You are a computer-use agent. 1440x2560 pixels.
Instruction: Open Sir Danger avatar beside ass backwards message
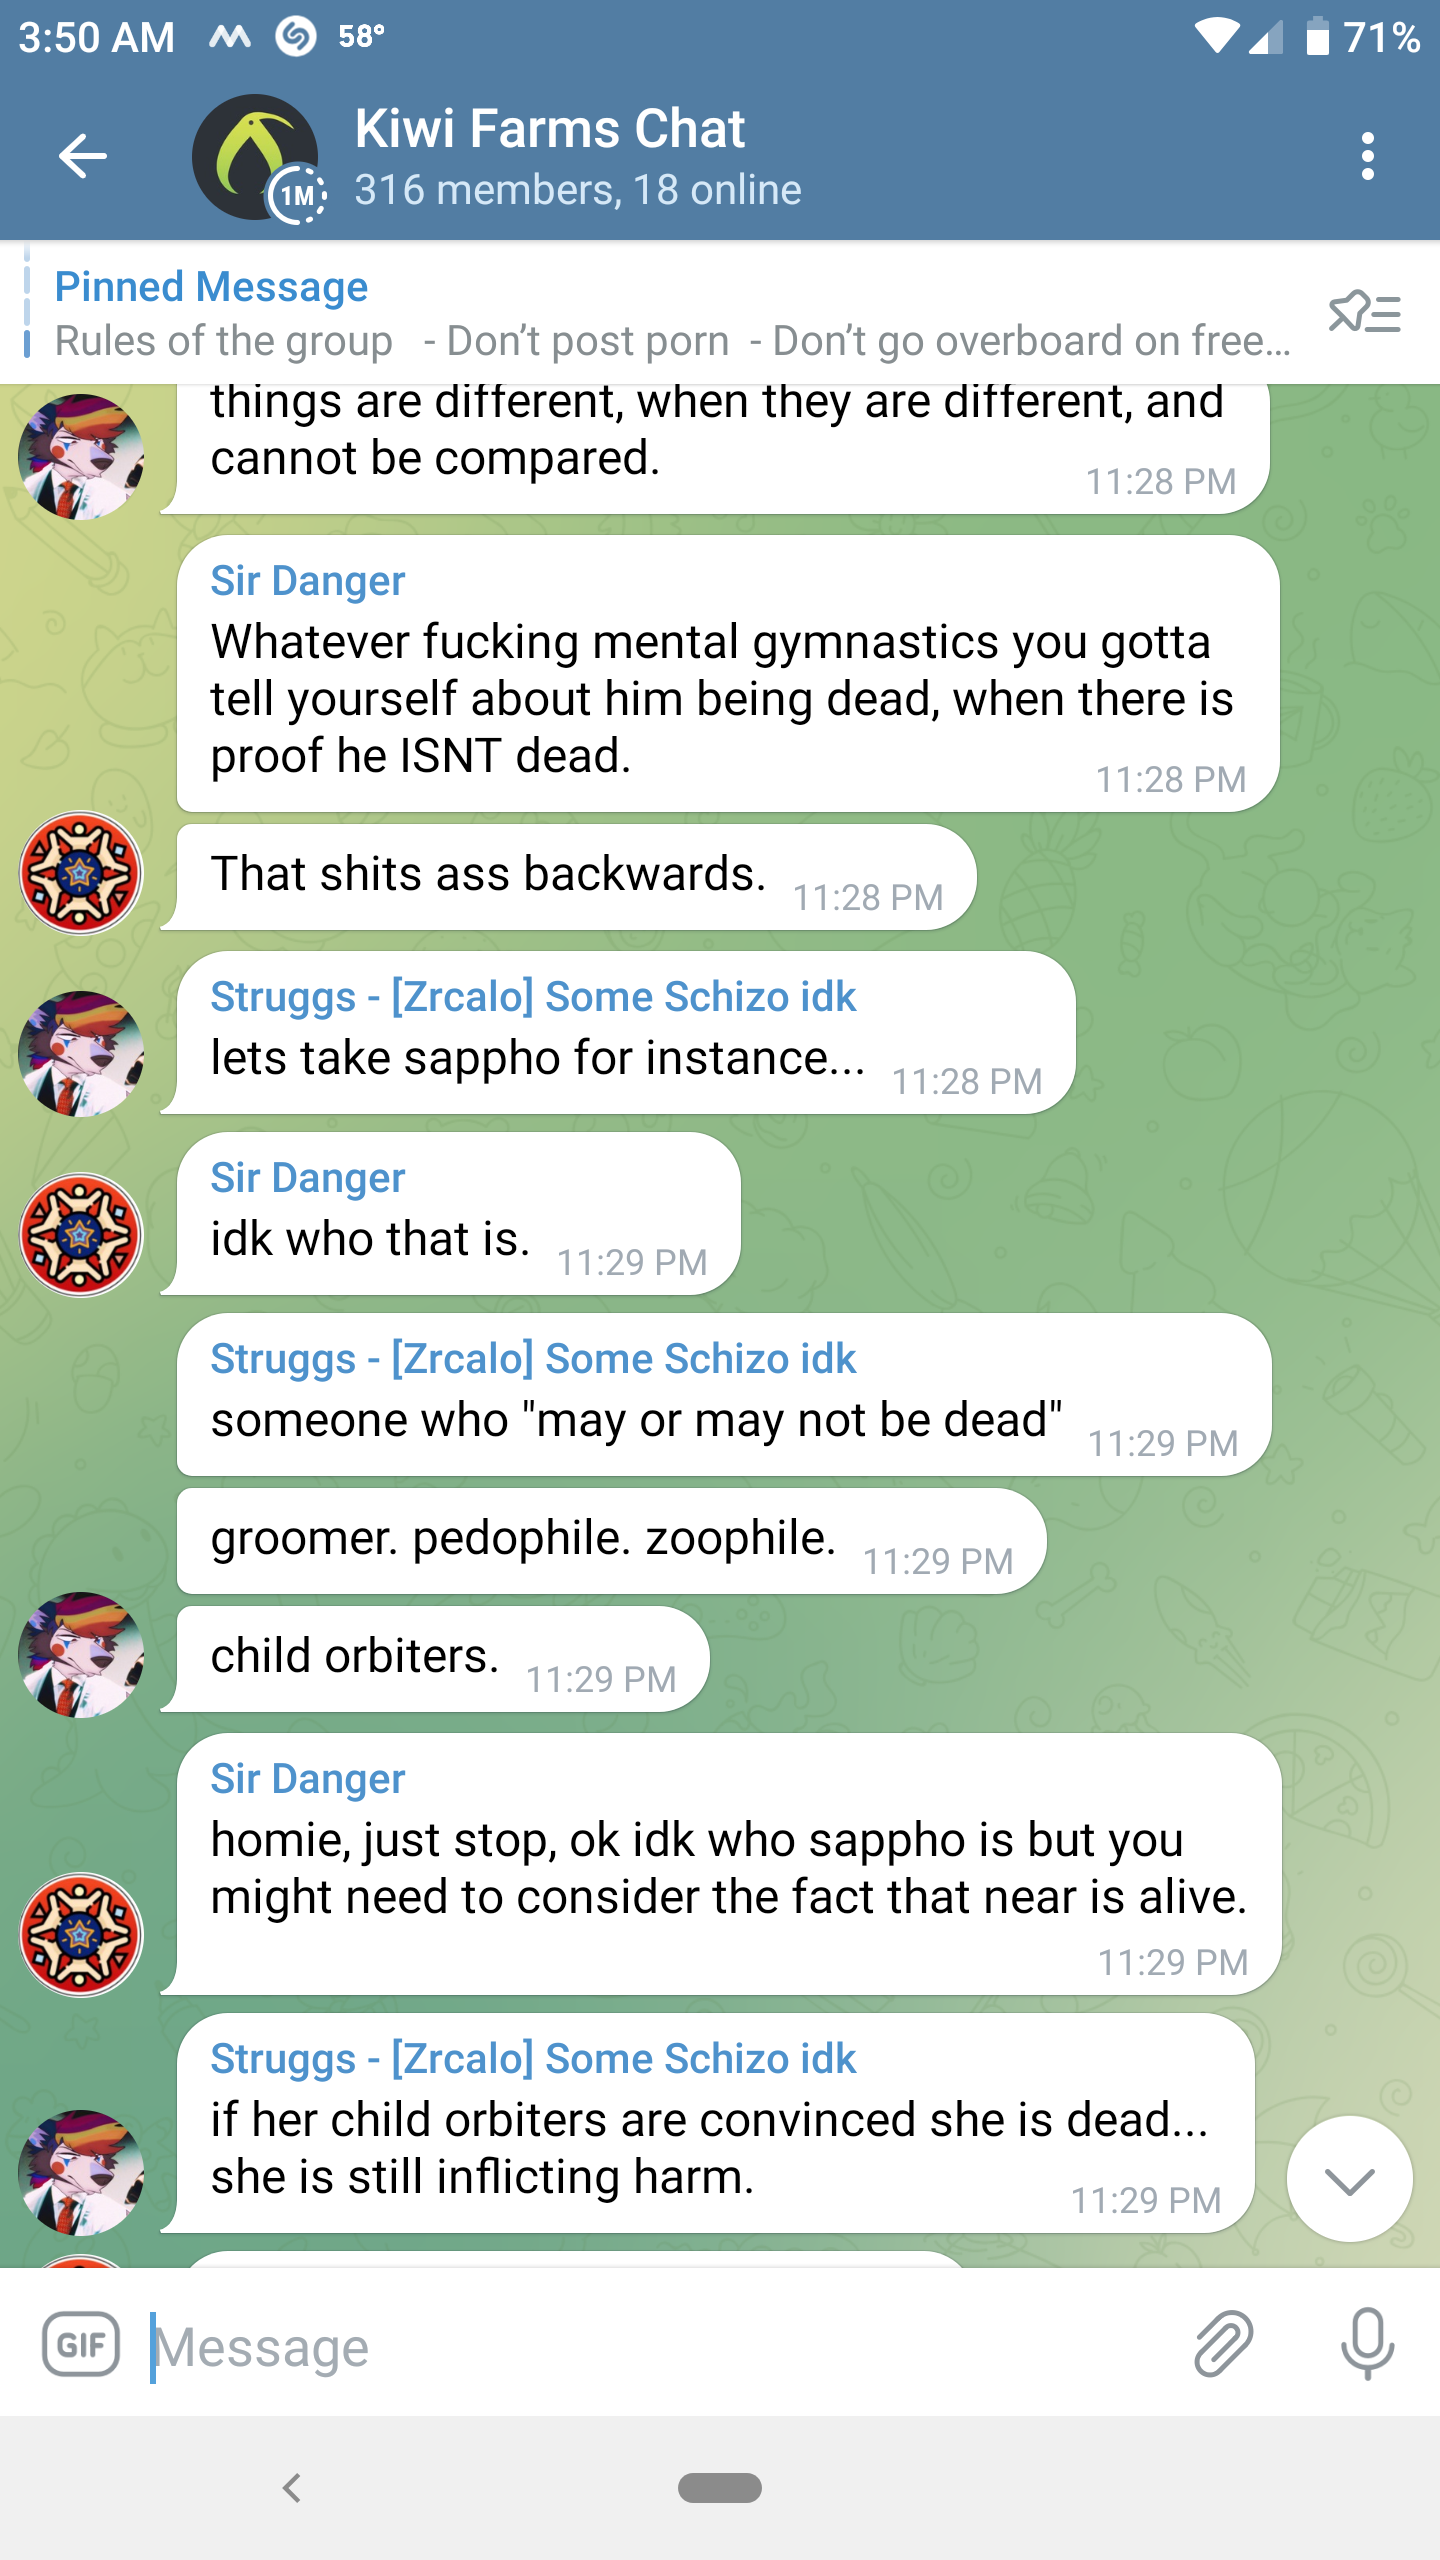[x=81, y=872]
